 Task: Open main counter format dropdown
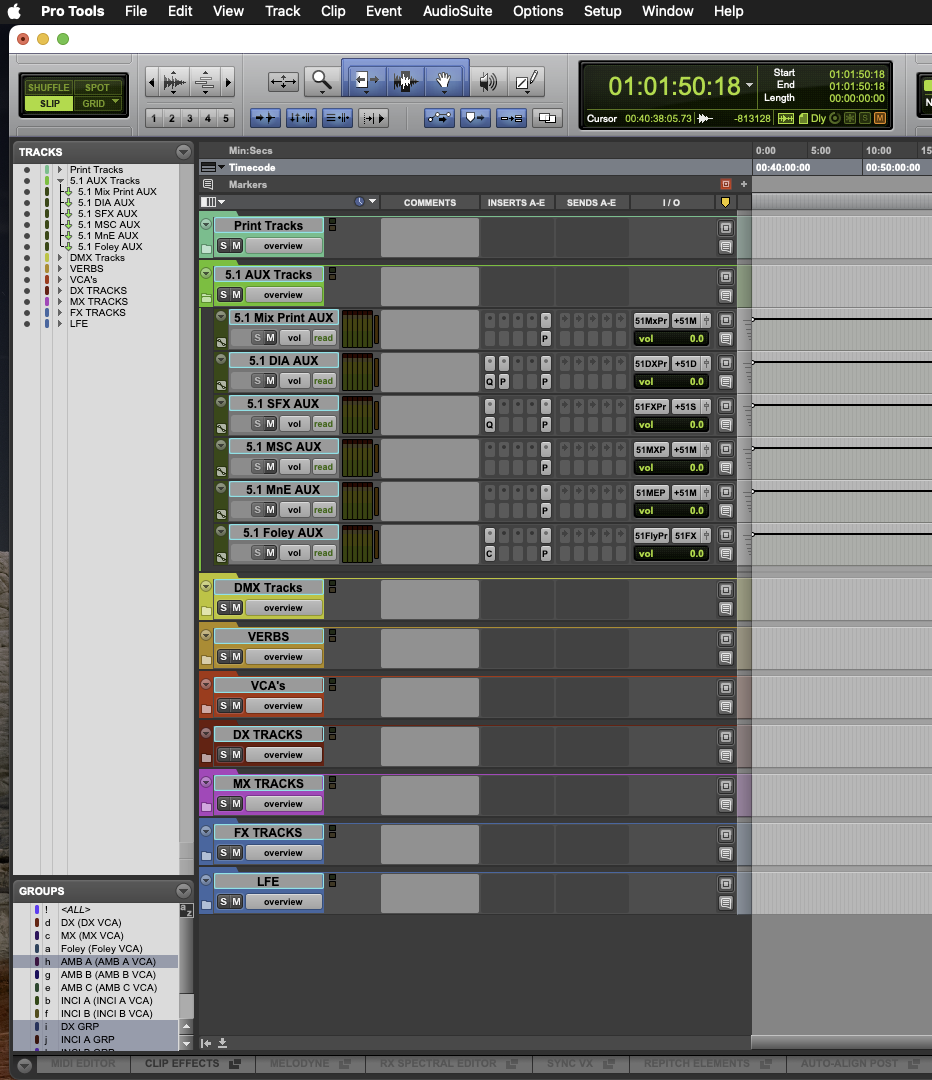(749, 86)
